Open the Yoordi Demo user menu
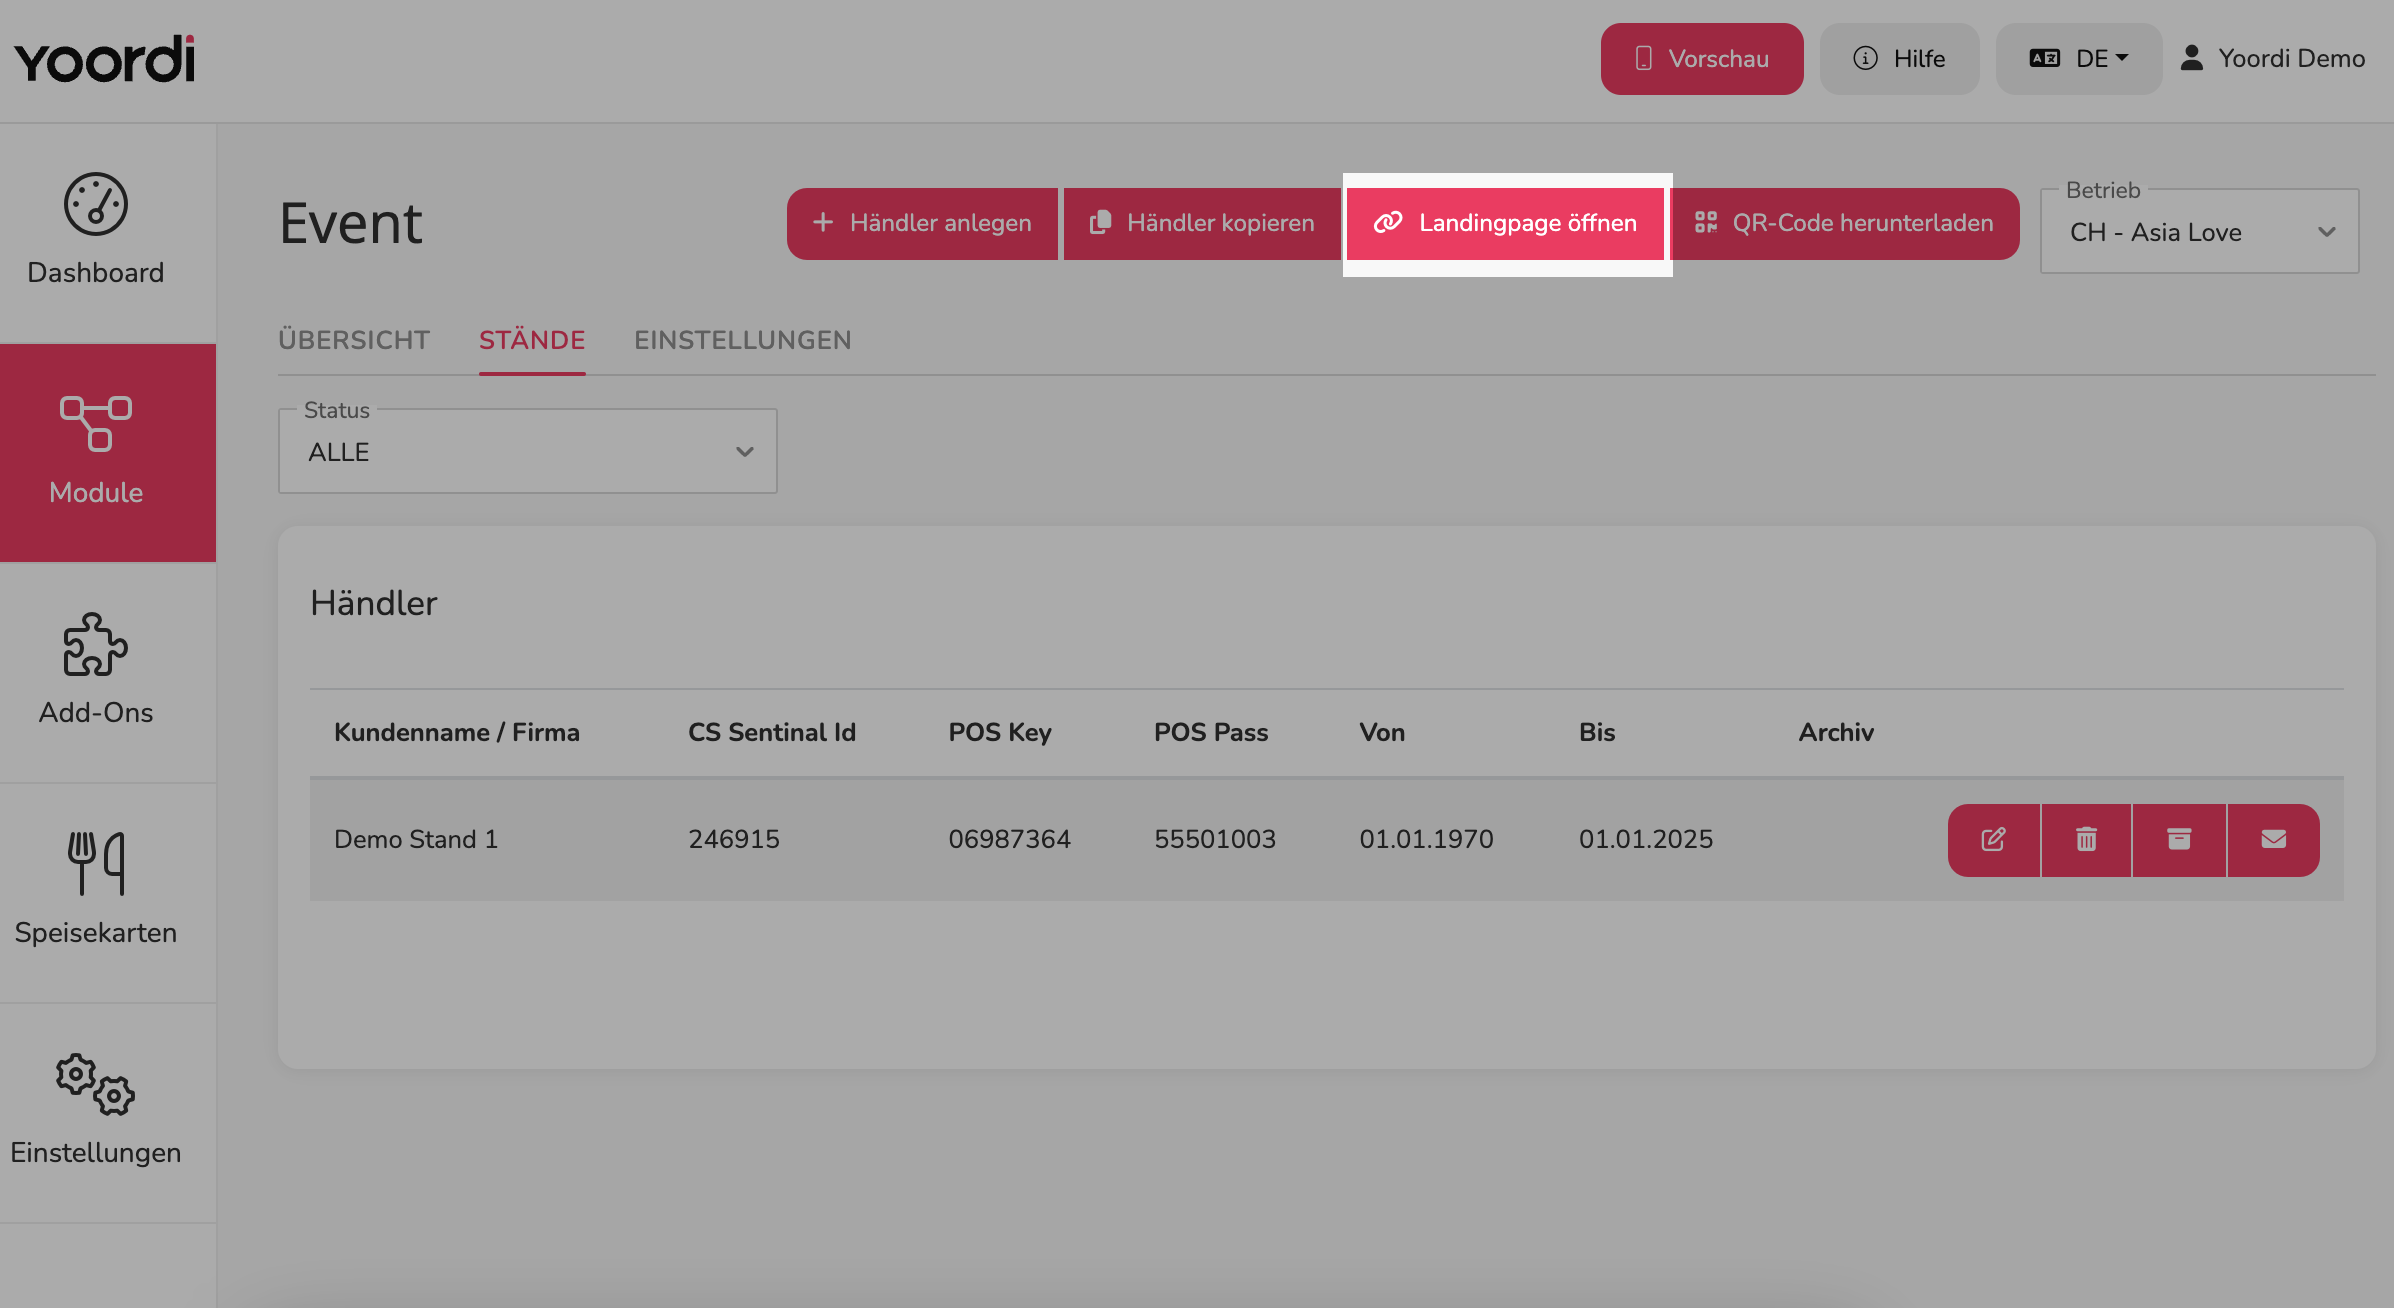 (2272, 59)
